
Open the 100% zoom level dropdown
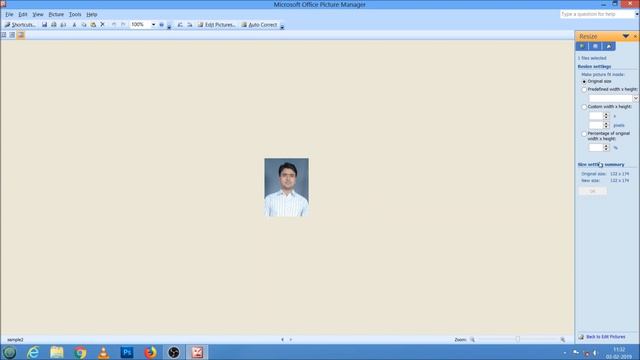(153, 25)
